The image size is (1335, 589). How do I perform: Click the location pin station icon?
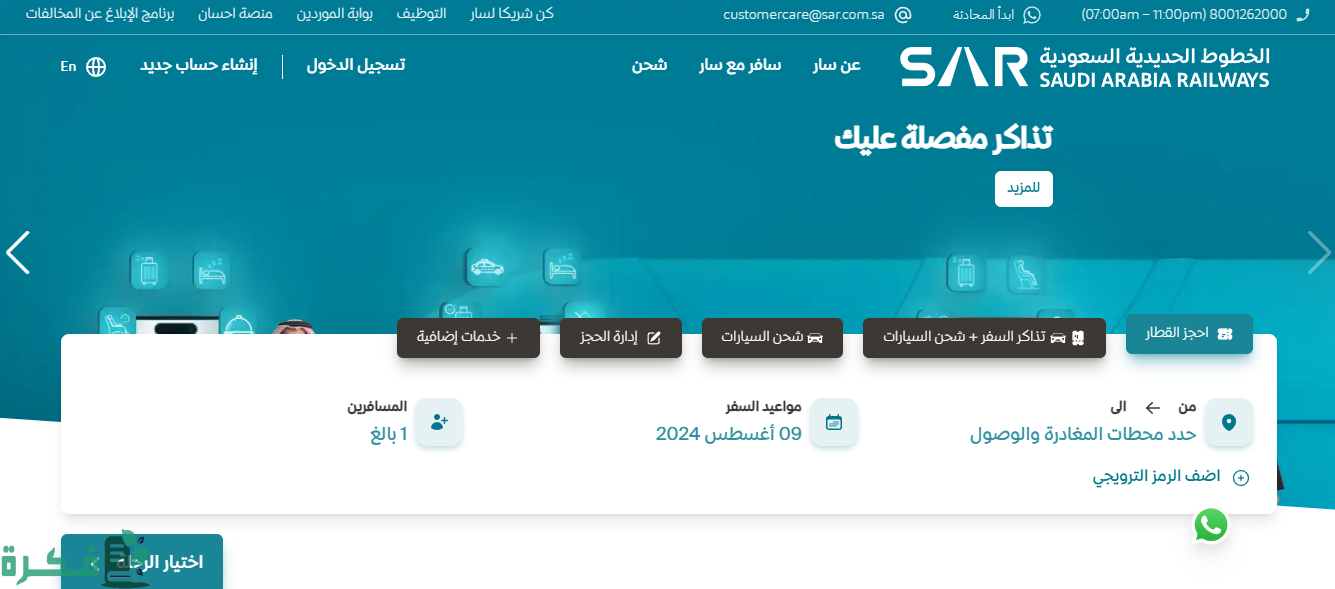coord(1228,422)
